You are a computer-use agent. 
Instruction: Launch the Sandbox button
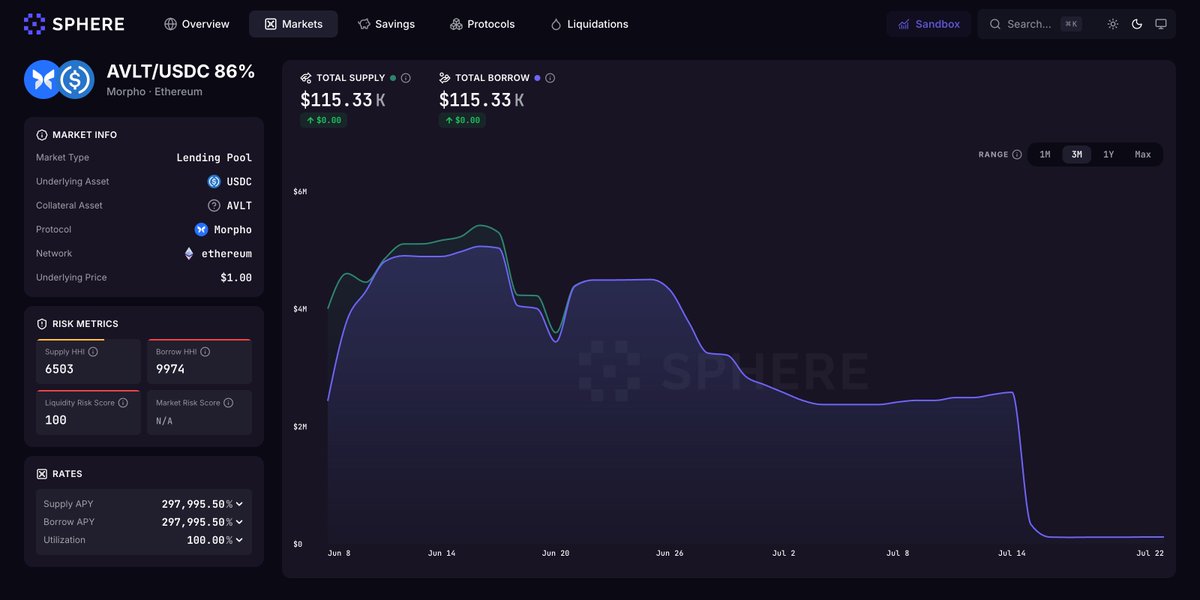pos(929,24)
